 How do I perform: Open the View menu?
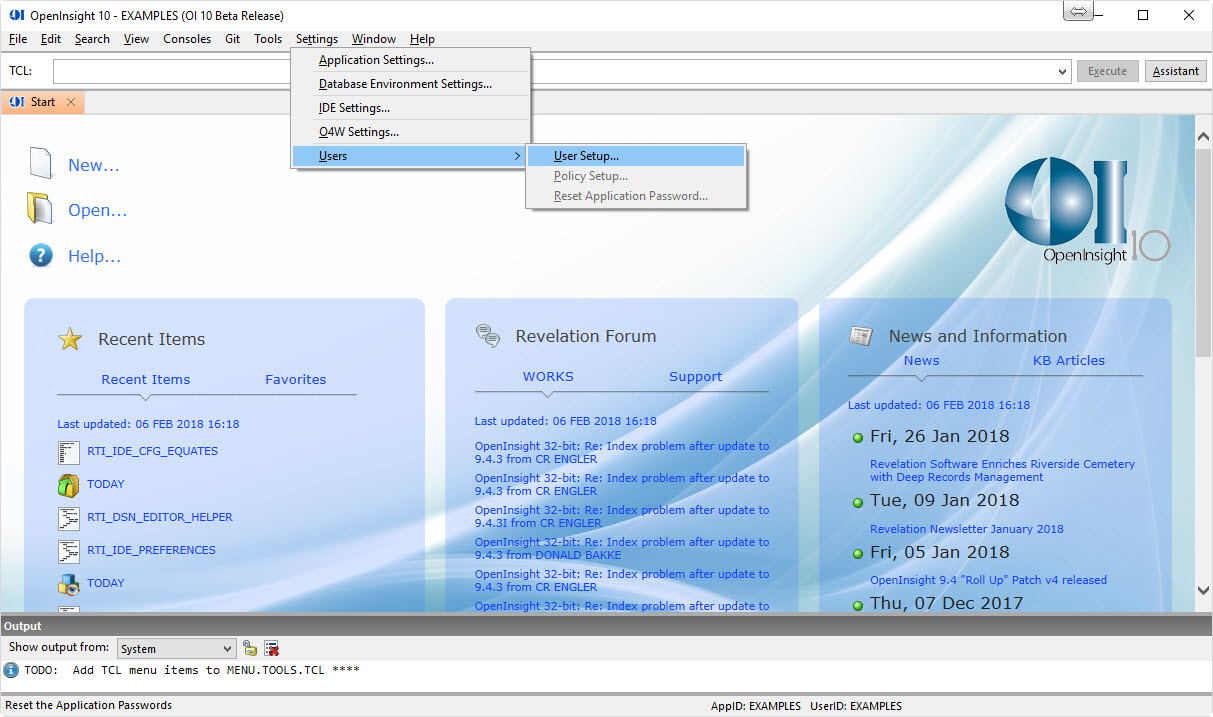[x=136, y=39]
